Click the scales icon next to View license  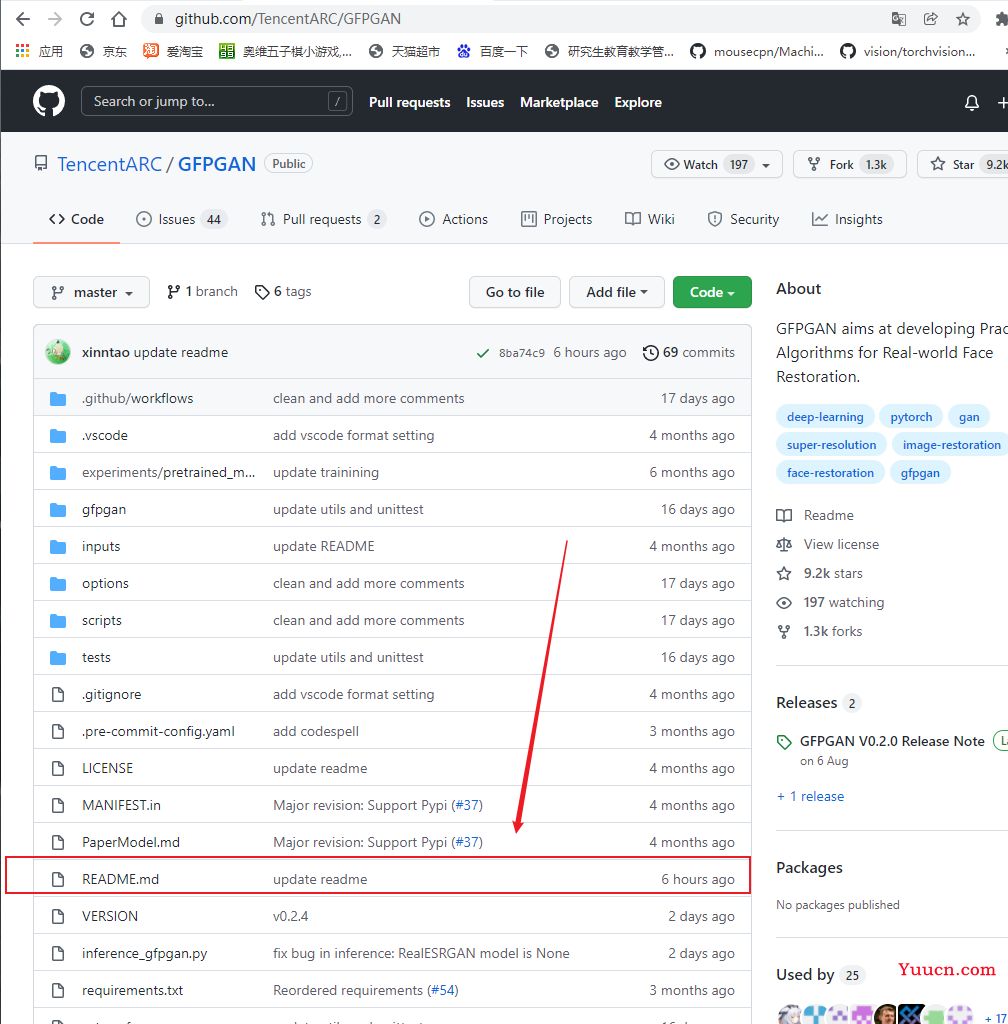click(784, 544)
